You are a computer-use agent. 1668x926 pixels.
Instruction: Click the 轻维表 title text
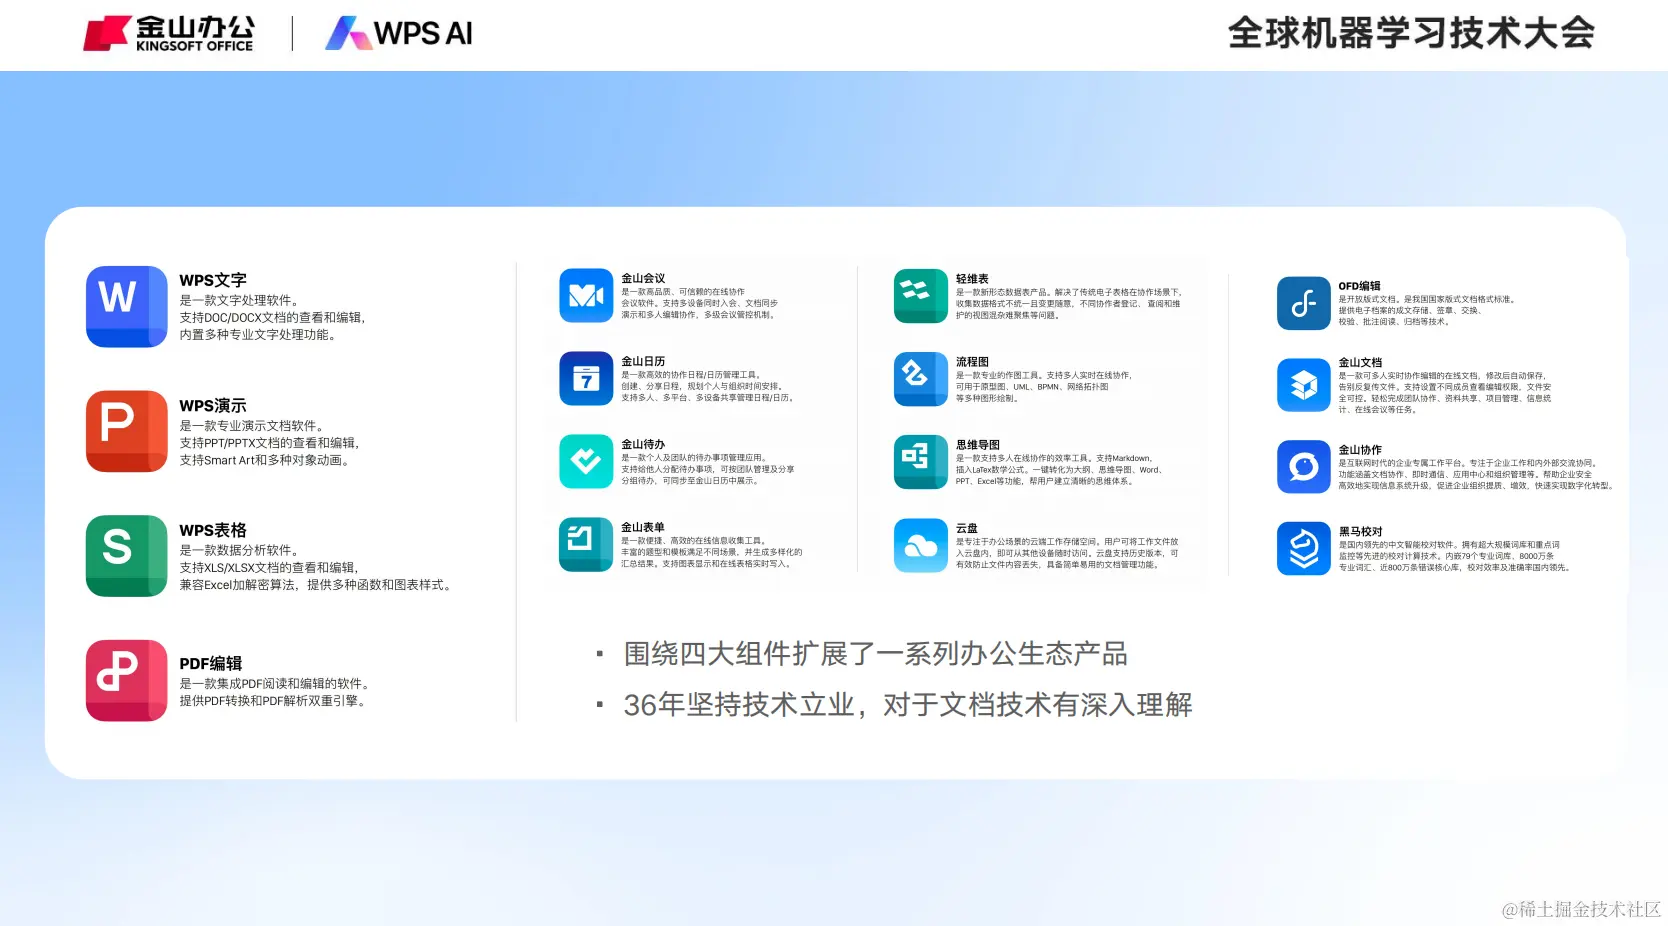pos(972,279)
